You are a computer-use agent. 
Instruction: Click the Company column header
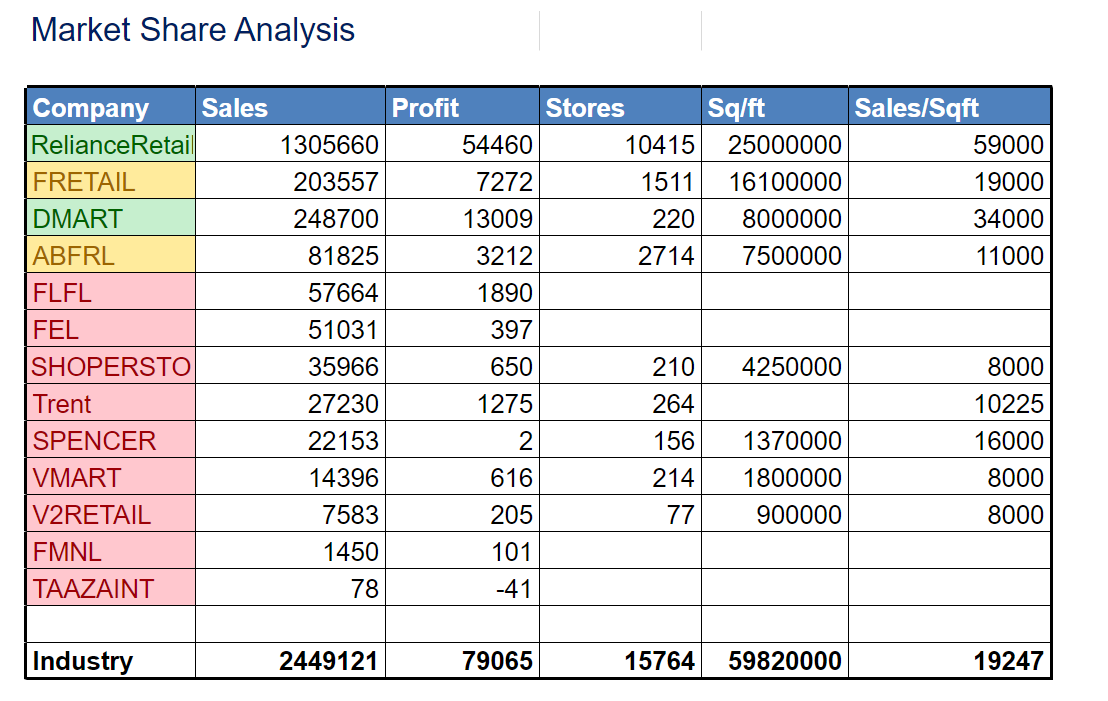click(111, 107)
